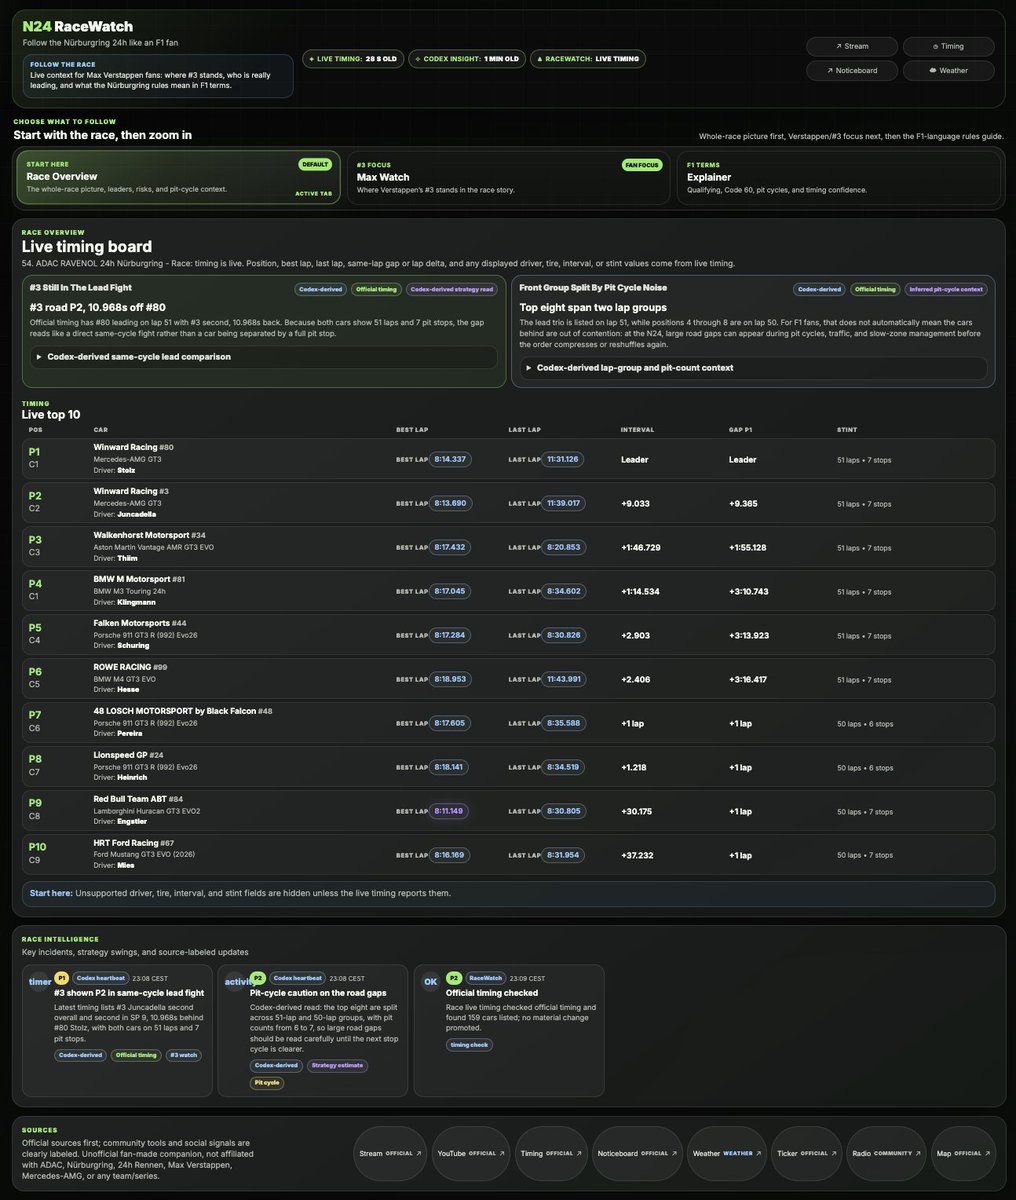Switch to the Explainer tab
1016x1200 pixels.
[x=838, y=177]
